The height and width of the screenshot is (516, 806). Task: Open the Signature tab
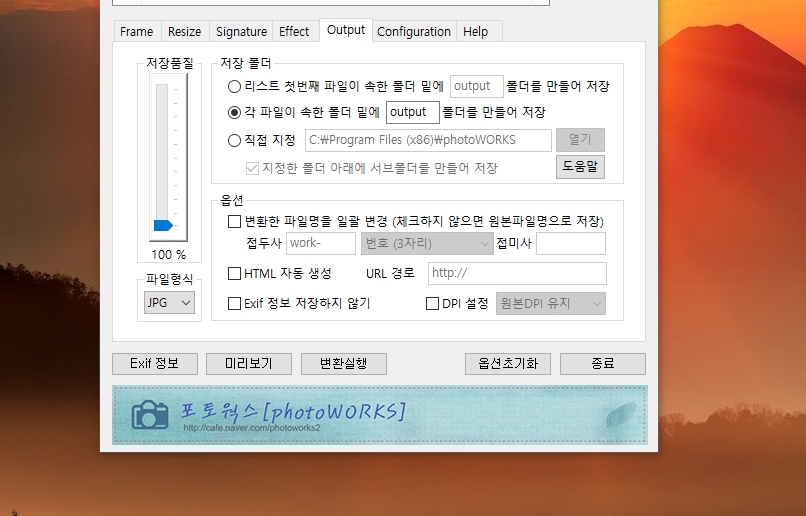click(x=241, y=31)
